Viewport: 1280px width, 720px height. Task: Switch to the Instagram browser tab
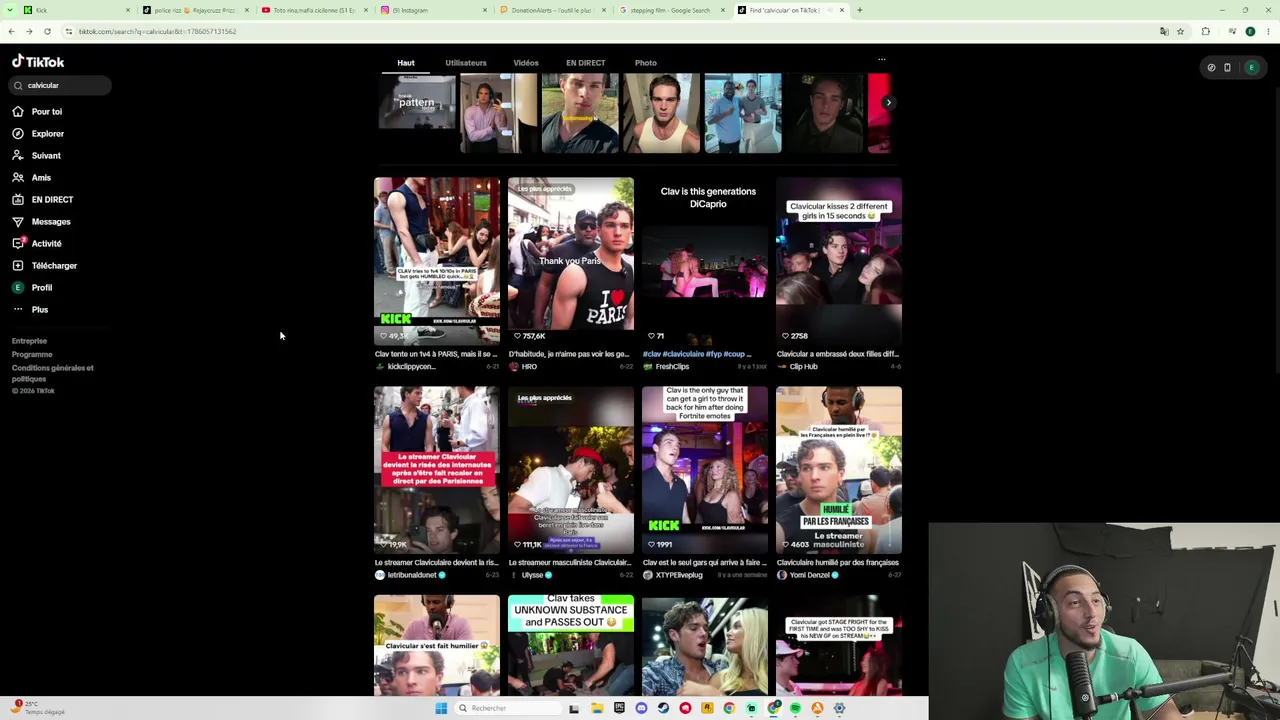(x=434, y=10)
